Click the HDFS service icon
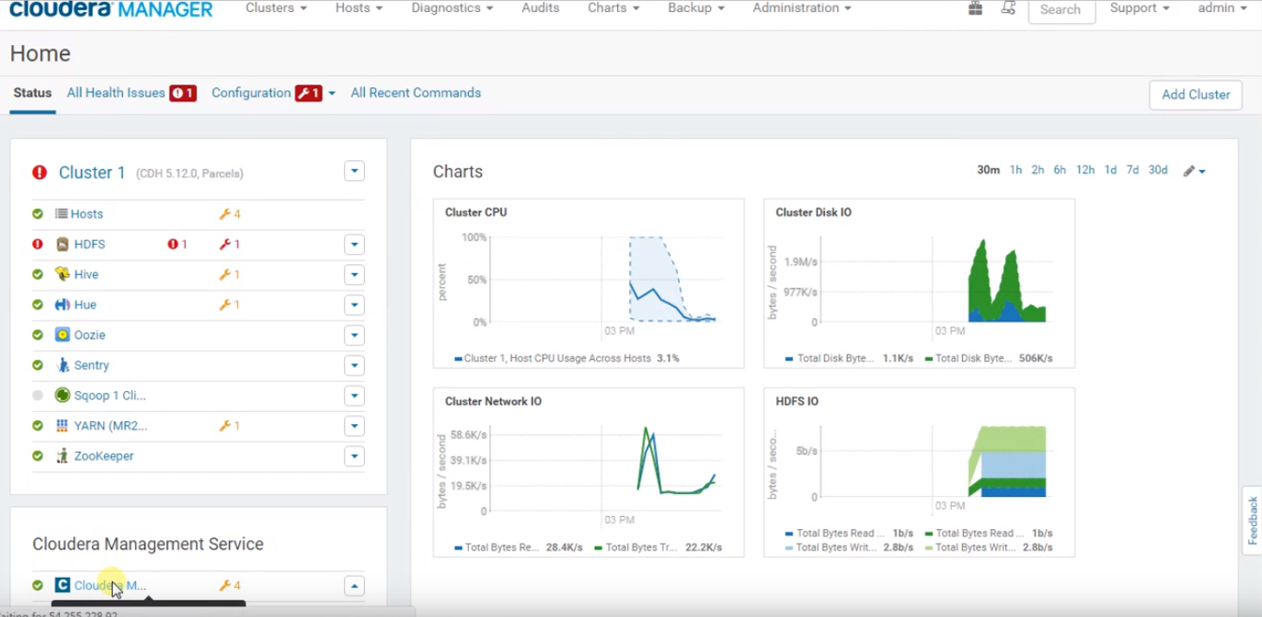Viewport: 1262px width, 617px height. coord(62,244)
